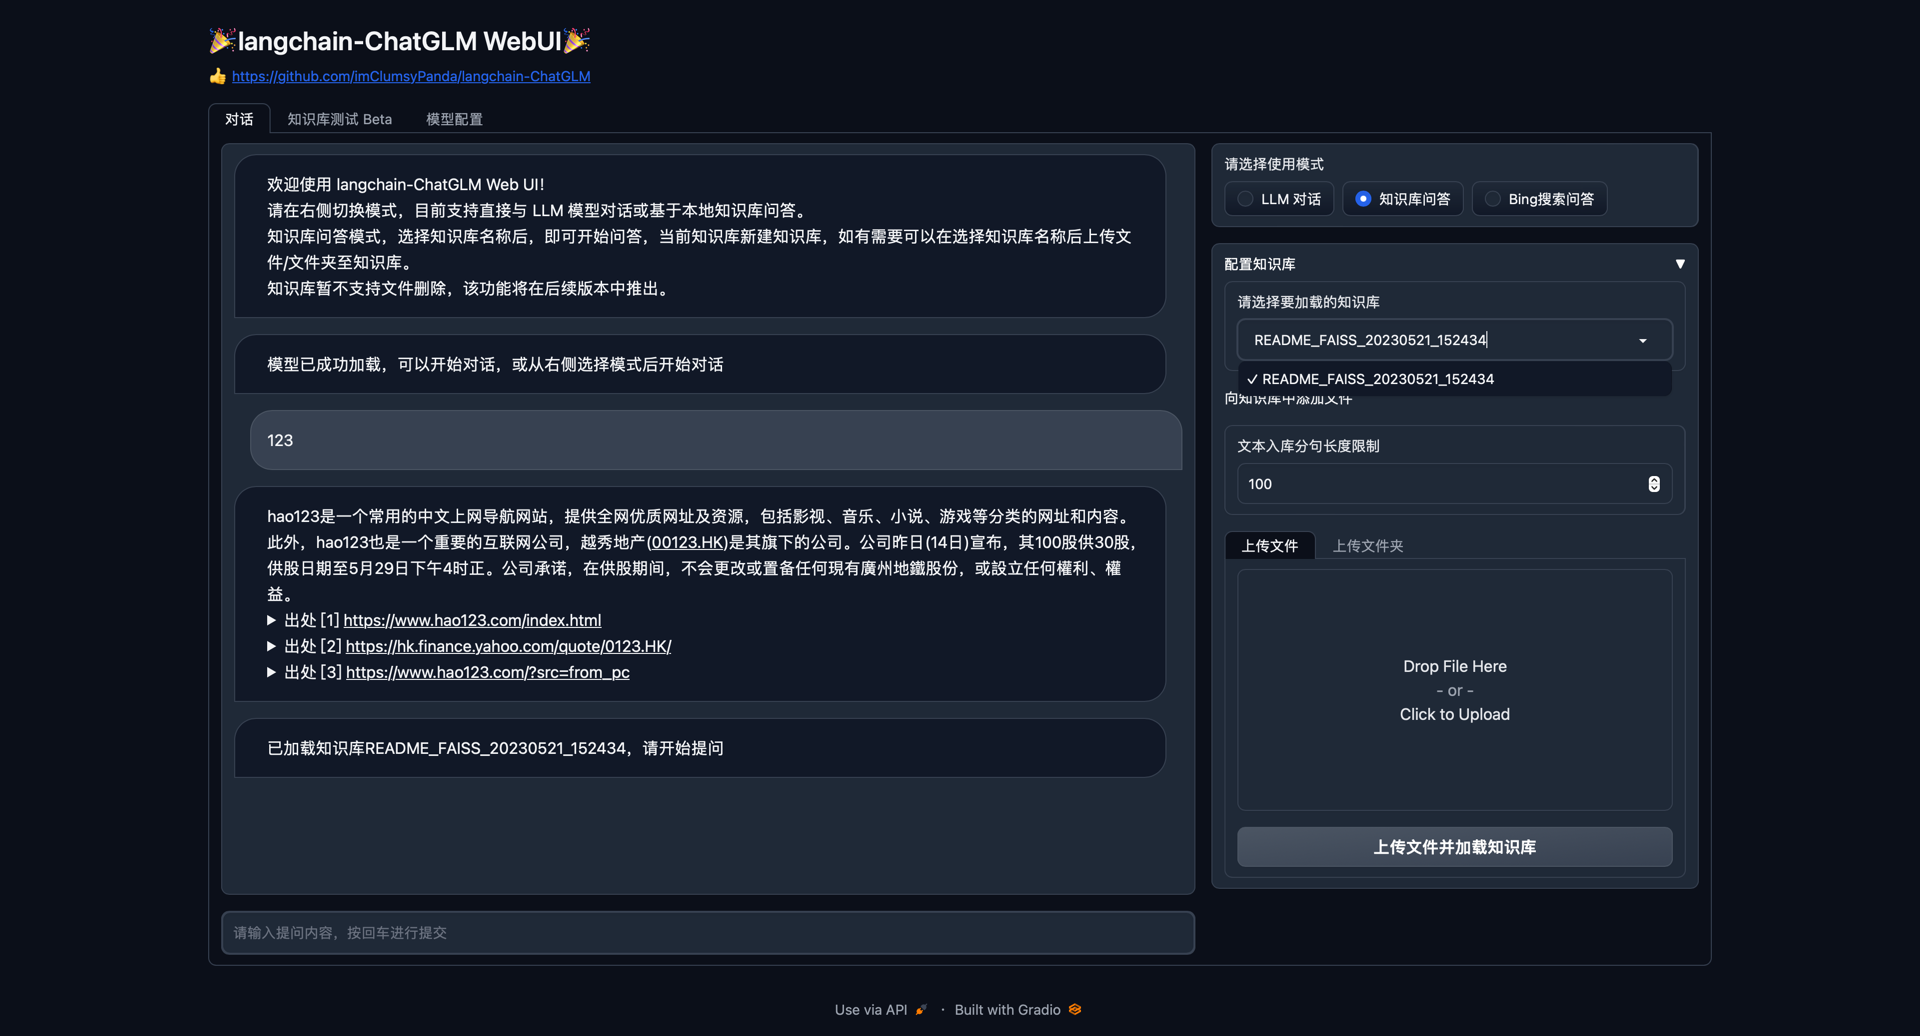Expand source 出处 [3] disclosure triangle
The width and height of the screenshot is (1920, 1036).
[x=272, y=672]
